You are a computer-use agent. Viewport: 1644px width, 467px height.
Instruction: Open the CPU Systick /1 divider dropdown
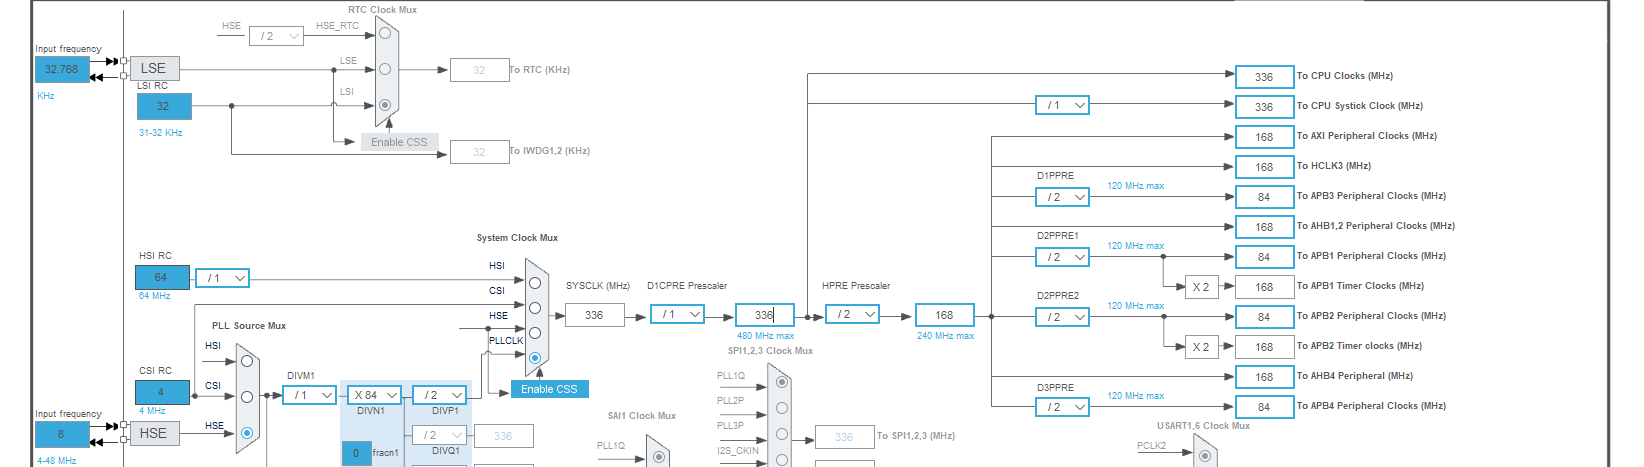[x=1062, y=105]
